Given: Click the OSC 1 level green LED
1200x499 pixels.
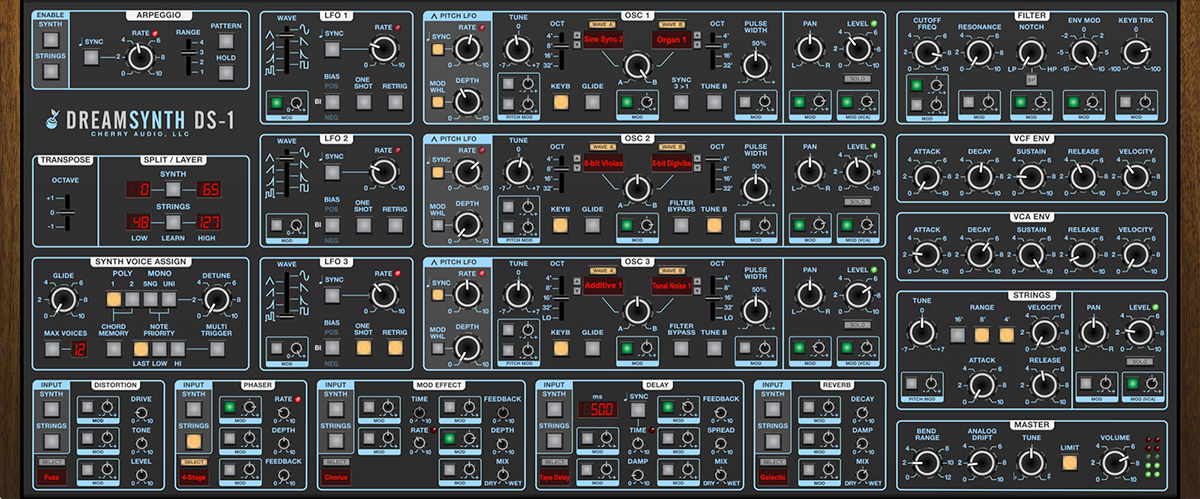Looking at the screenshot, I should [x=873, y=22].
